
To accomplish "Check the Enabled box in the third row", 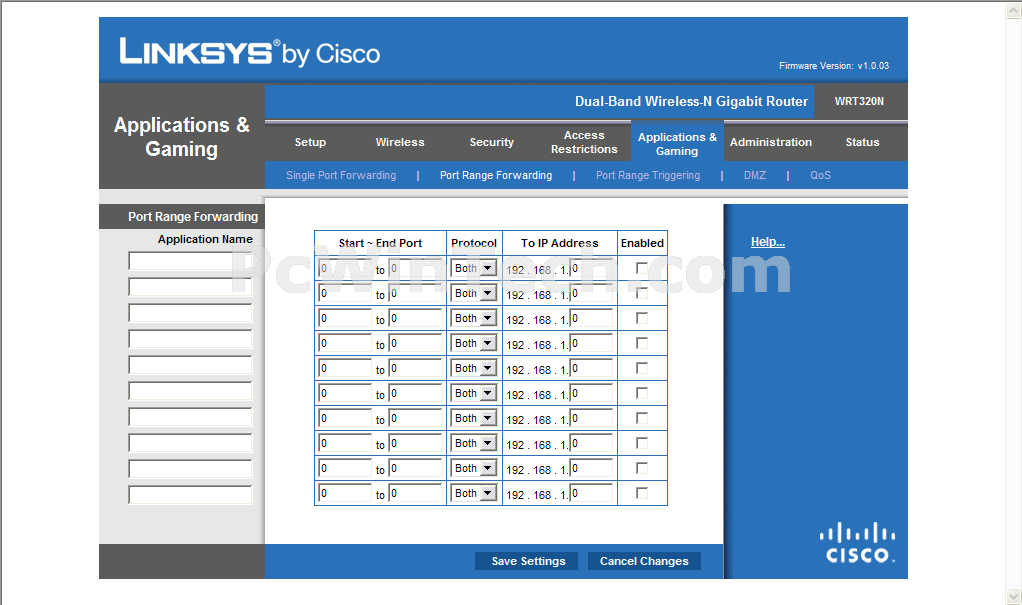I will pos(642,318).
